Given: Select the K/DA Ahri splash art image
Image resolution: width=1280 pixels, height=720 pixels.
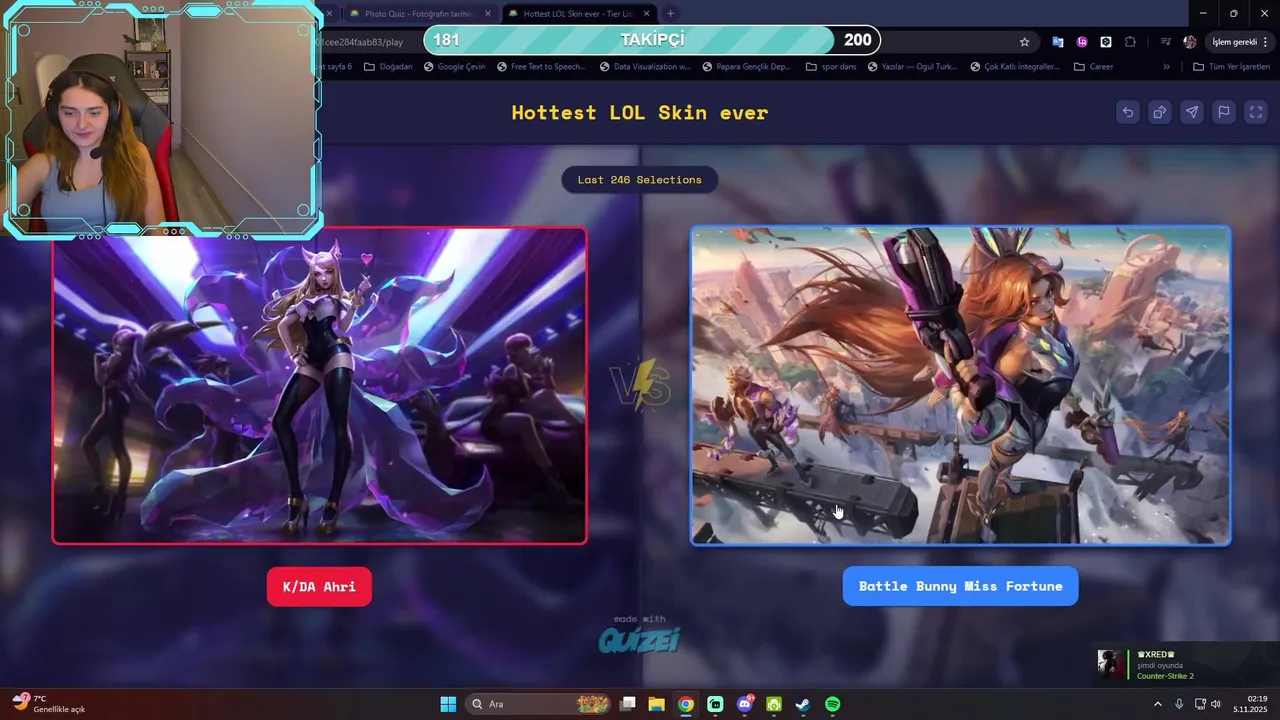Looking at the screenshot, I should (319, 386).
